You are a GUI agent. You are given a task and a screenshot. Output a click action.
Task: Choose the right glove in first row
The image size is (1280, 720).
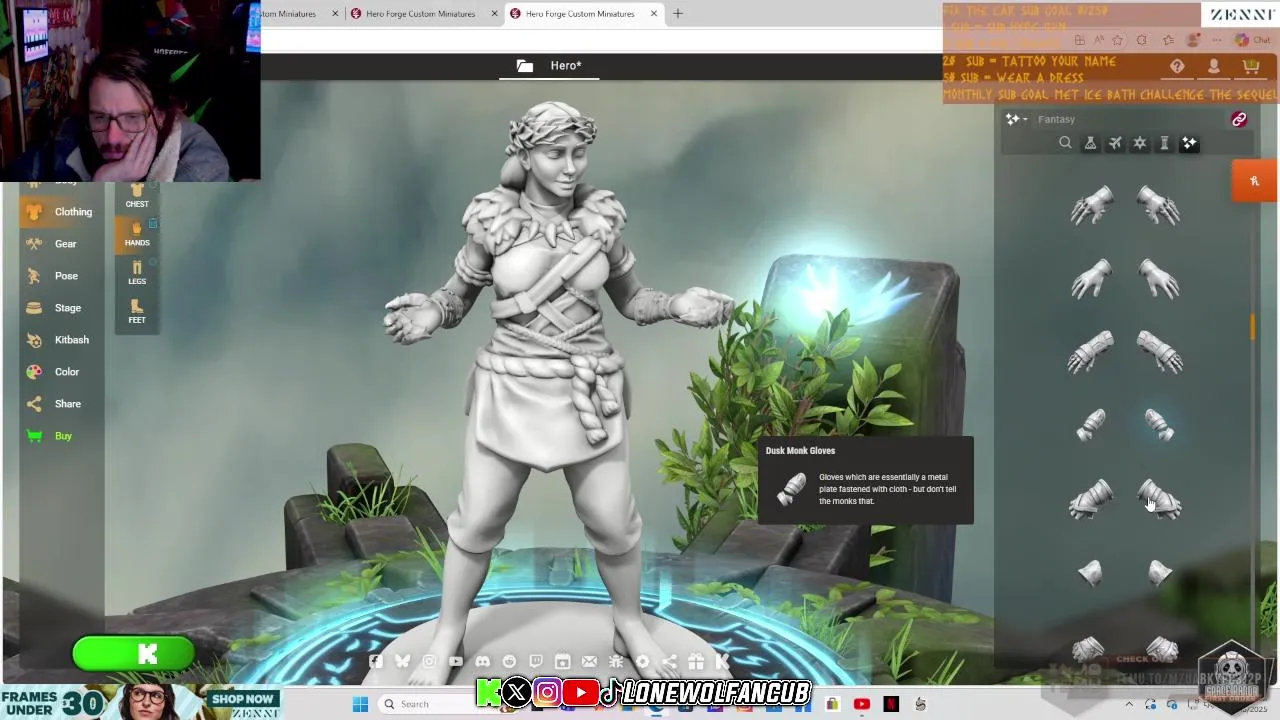(x=1159, y=207)
